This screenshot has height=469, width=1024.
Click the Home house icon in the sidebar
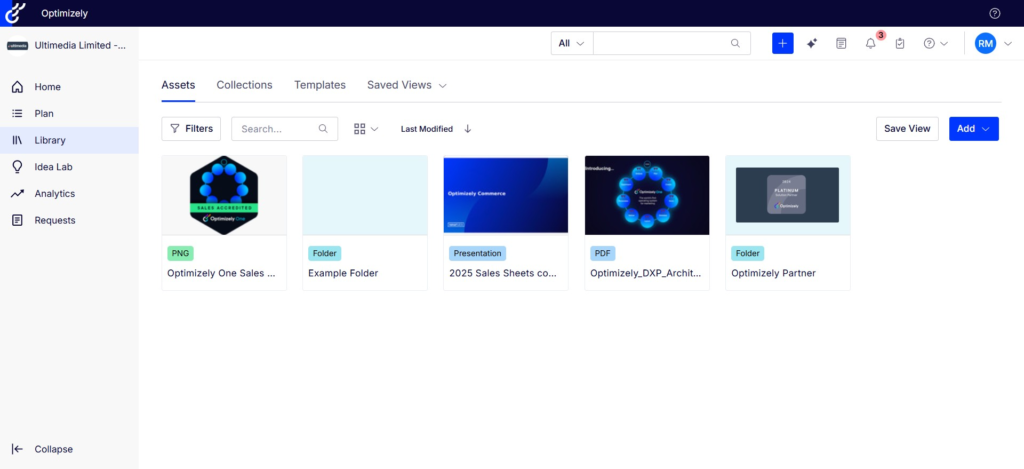(18, 87)
